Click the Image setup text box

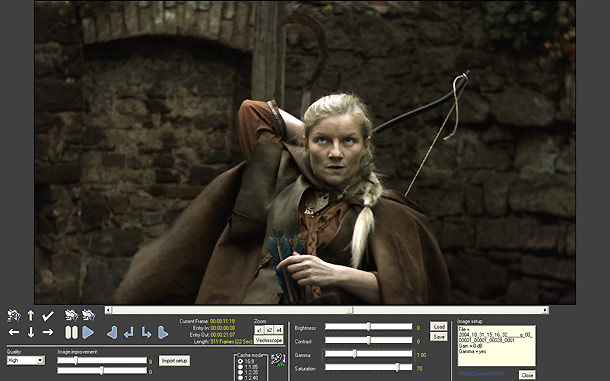[496, 346]
